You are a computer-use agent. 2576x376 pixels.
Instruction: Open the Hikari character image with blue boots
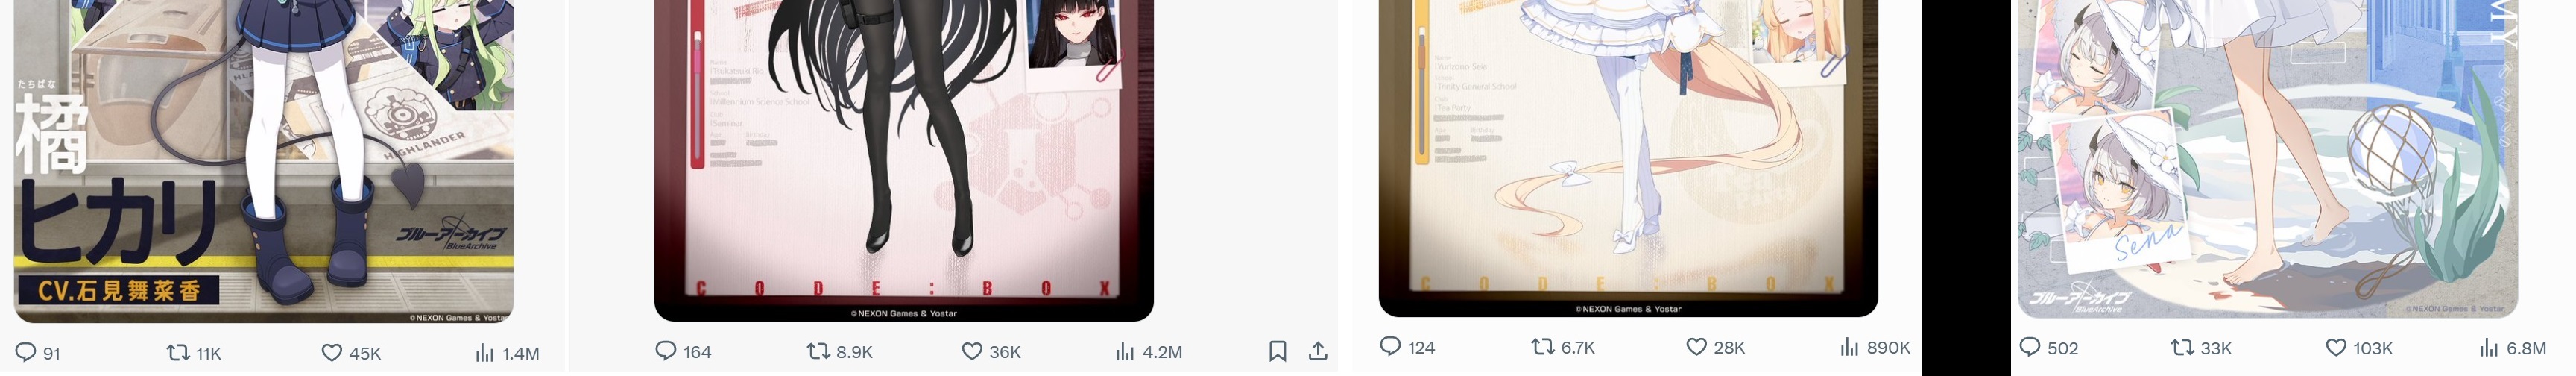pyautogui.click(x=264, y=161)
